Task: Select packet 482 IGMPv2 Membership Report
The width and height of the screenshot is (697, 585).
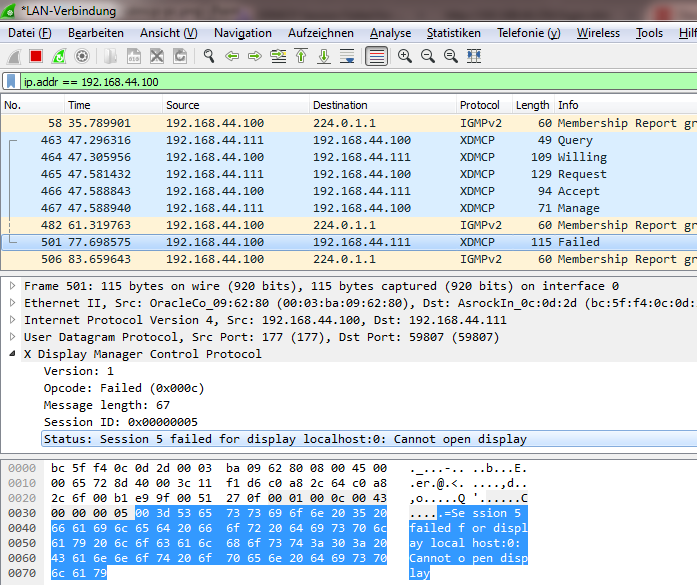Action: [349, 225]
